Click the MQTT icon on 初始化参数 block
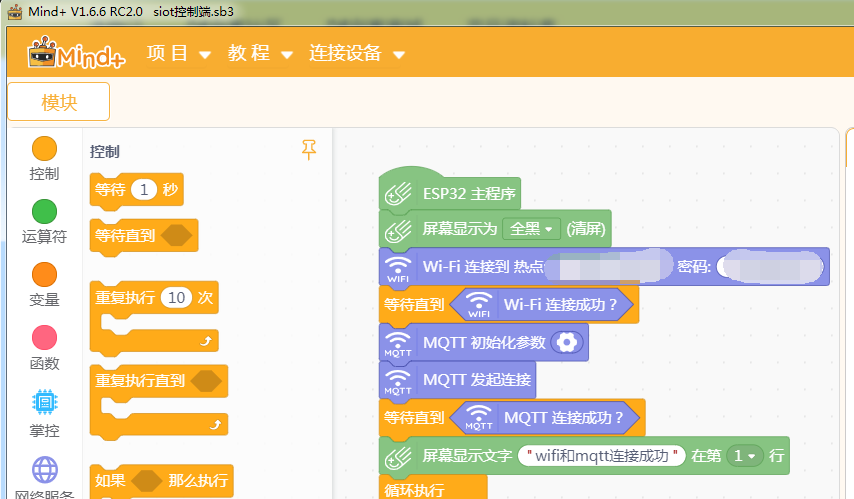The width and height of the screenshot is (854, 499). [x=398, y=343]
